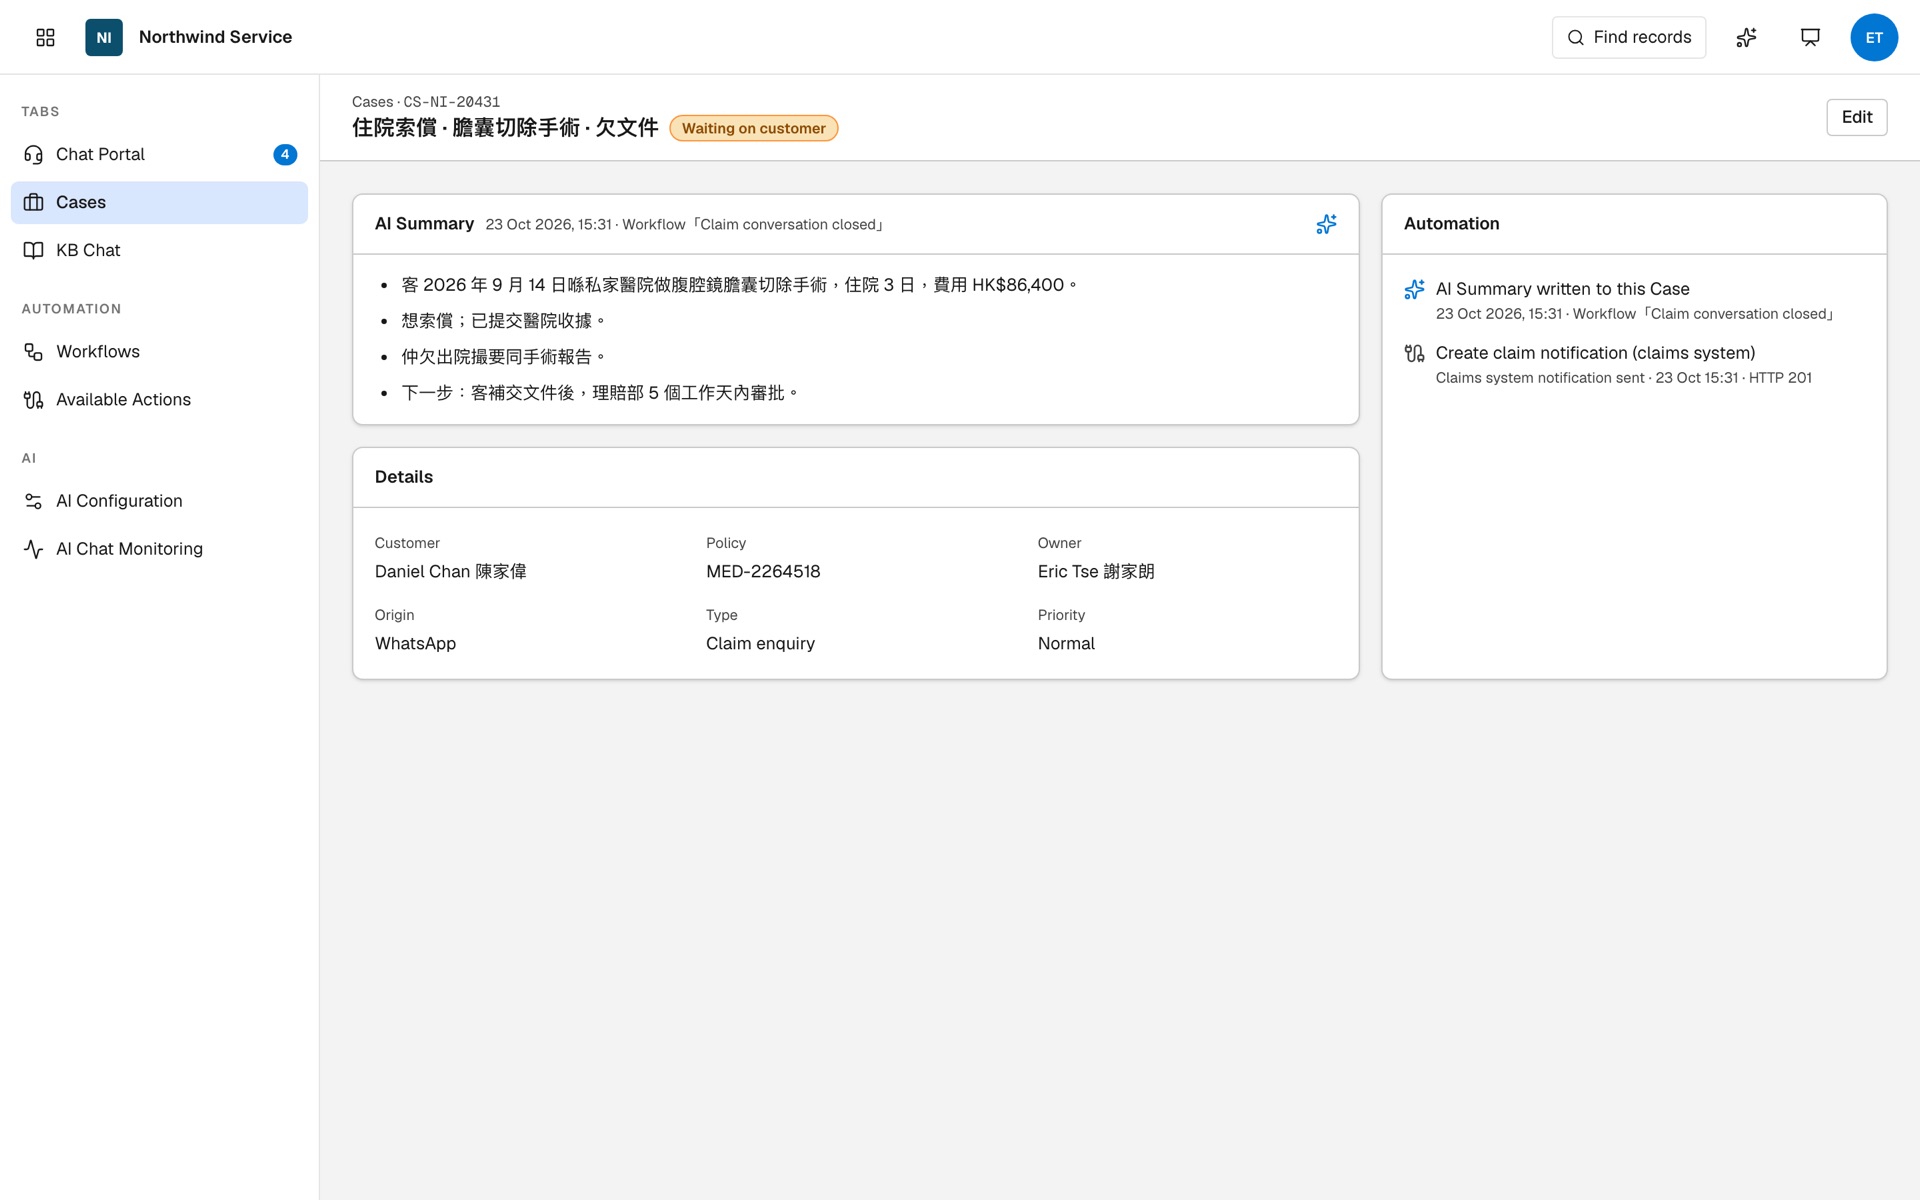Click the Cases breadcrumb link
The width and height of the screenshot is (1920, 1200).
pyautogui.click(x=372, y=102)
